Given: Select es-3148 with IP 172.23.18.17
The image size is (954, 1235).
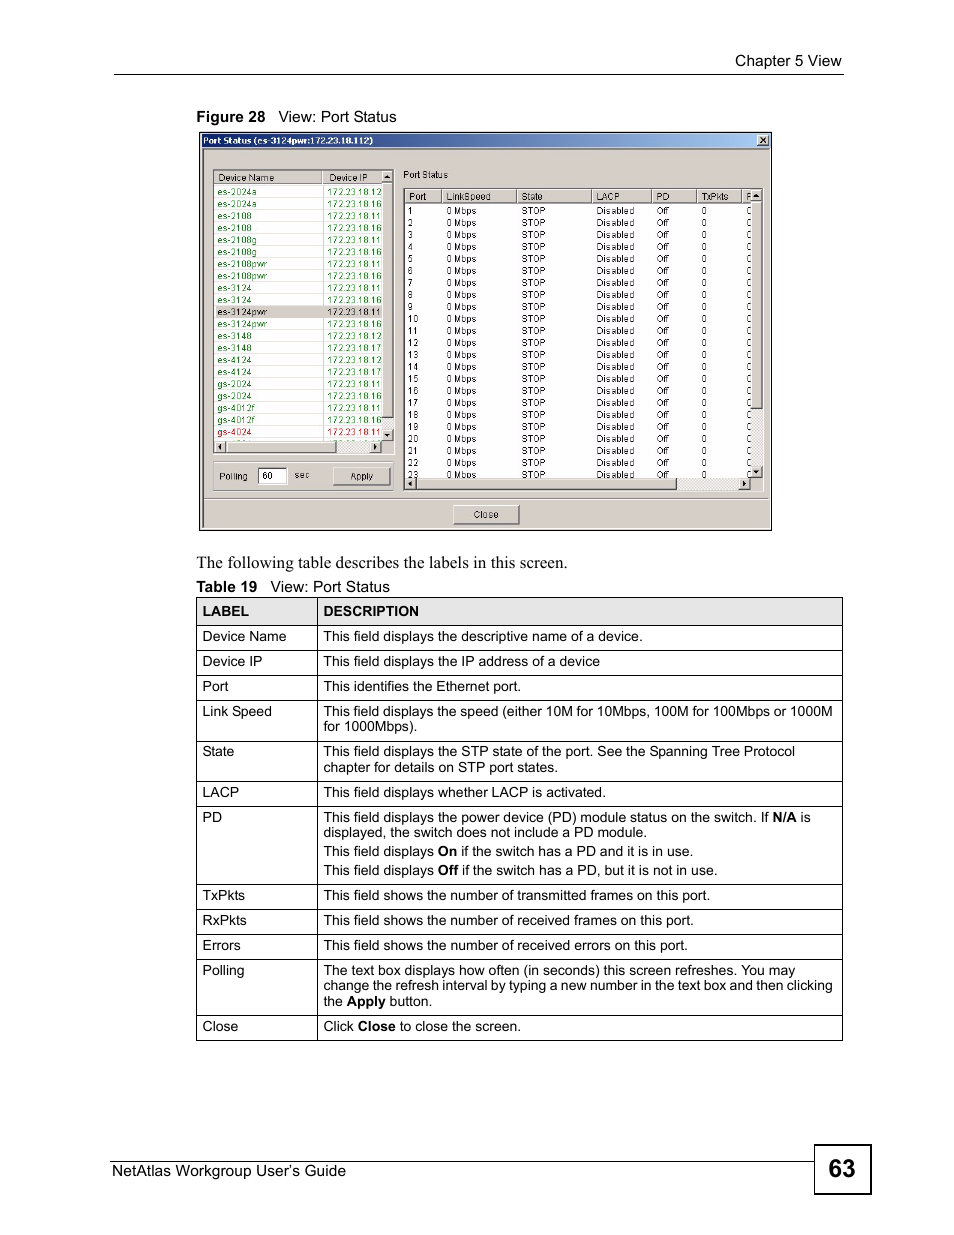Looking at the screenshot, I should click(299, 348).
